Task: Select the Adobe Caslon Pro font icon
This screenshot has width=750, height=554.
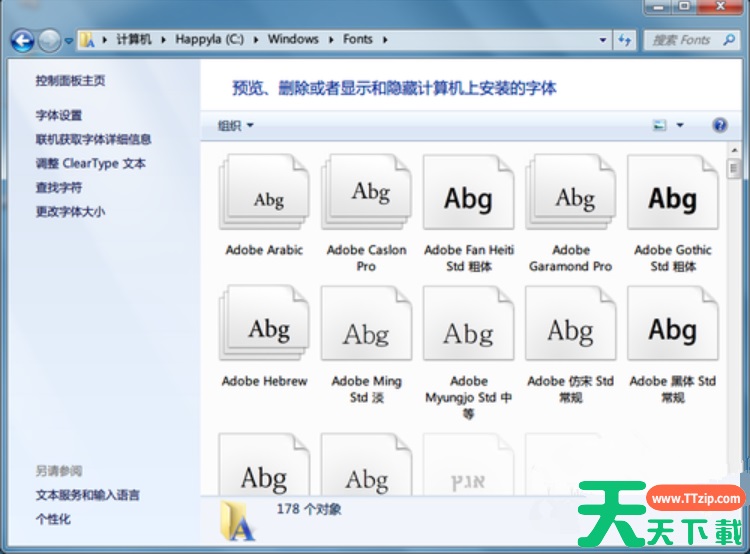Action: pos(366,196)
